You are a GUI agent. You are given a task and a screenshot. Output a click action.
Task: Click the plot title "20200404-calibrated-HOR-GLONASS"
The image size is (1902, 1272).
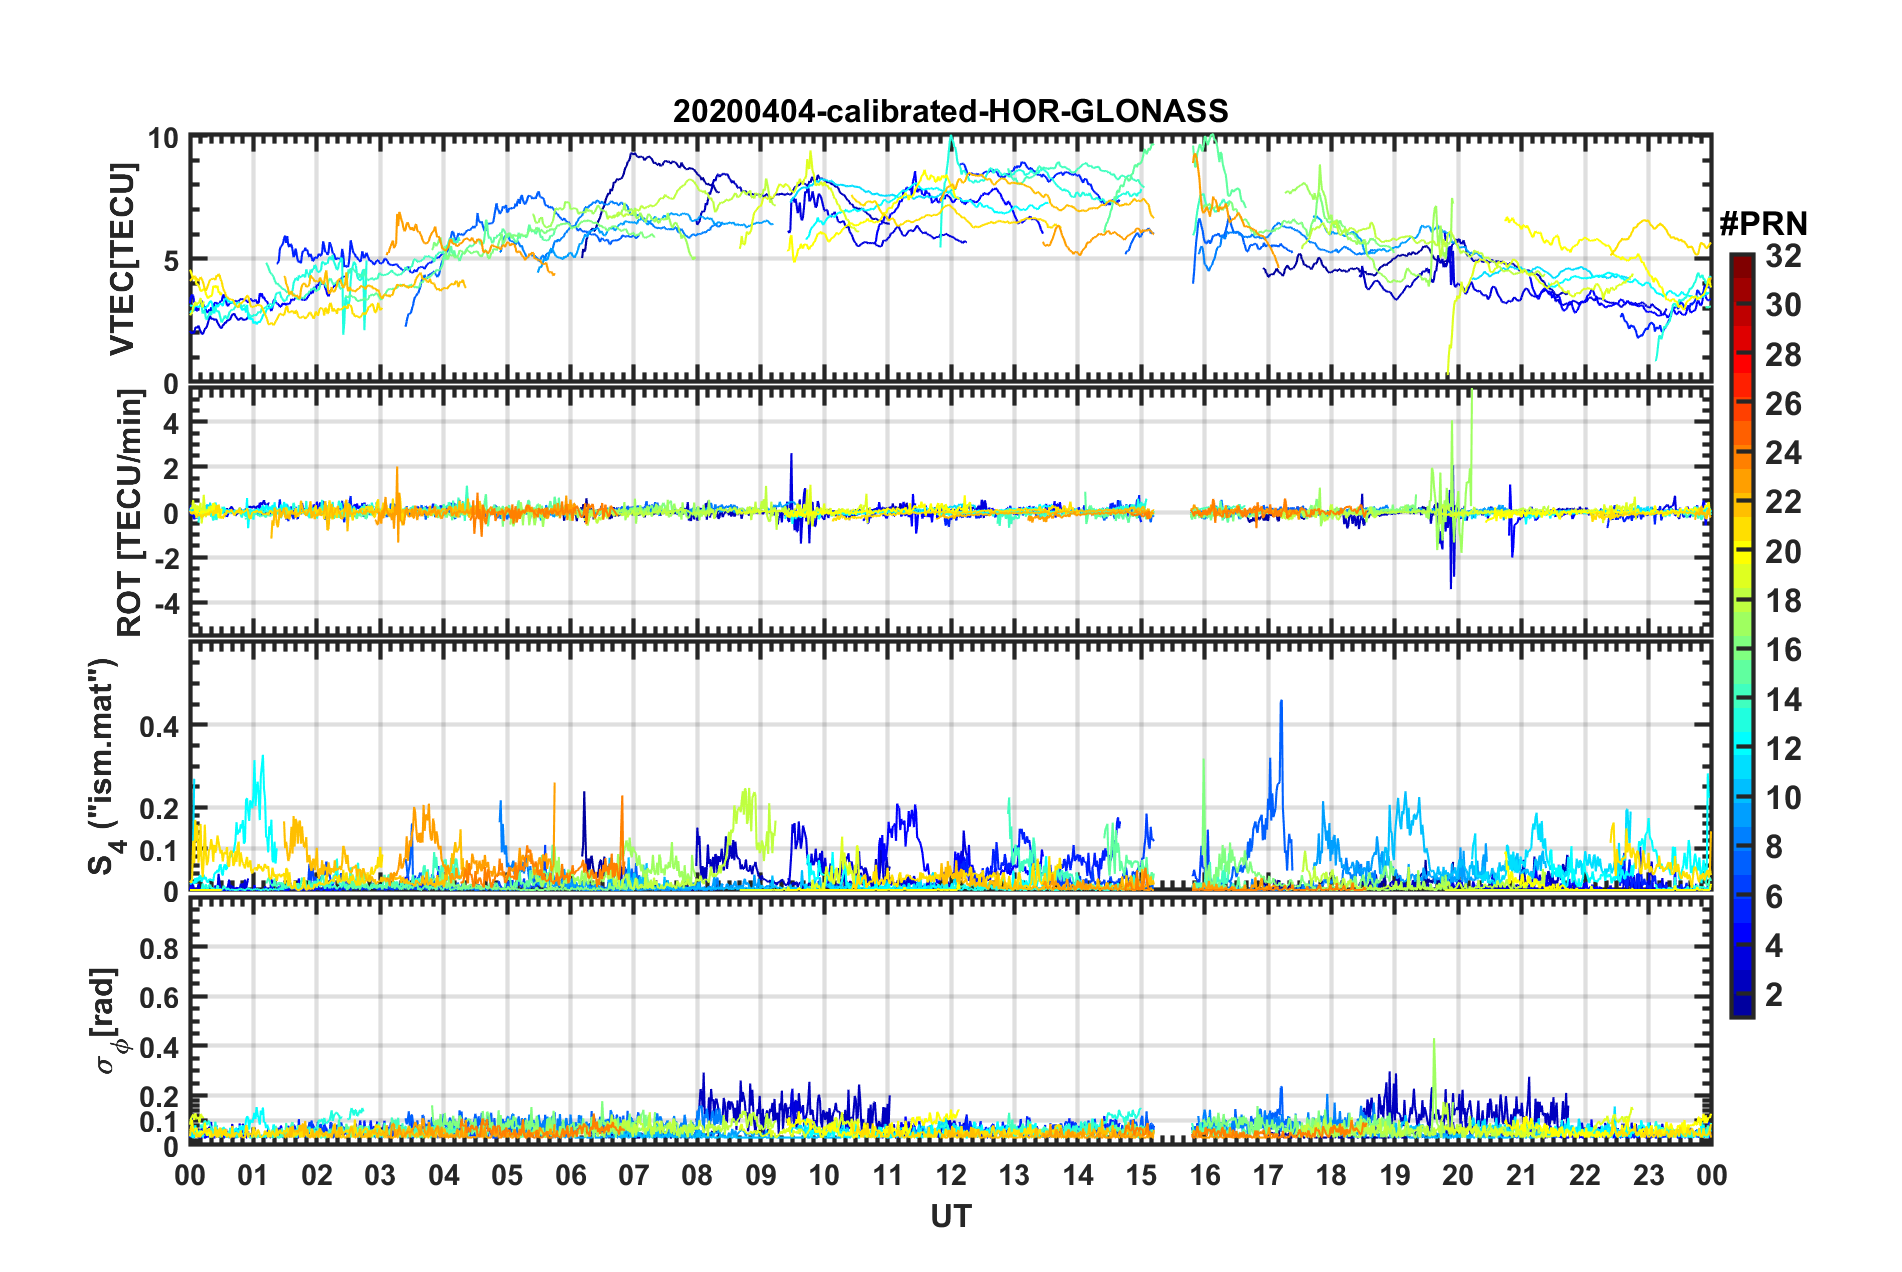click(950, 111)
